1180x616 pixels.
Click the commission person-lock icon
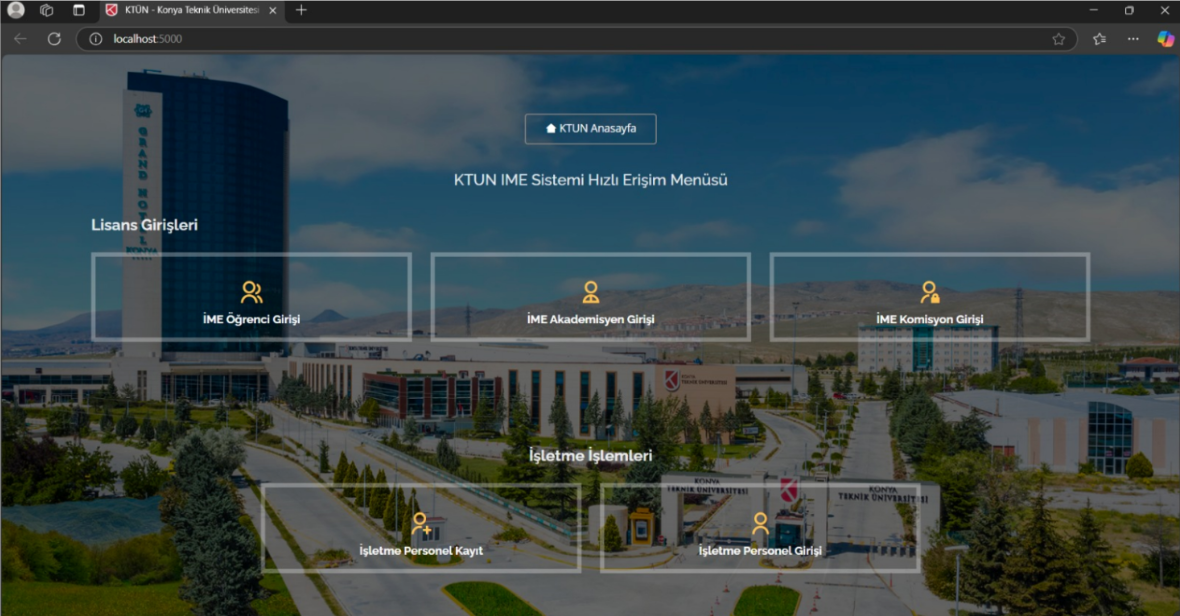pos(930,292)
